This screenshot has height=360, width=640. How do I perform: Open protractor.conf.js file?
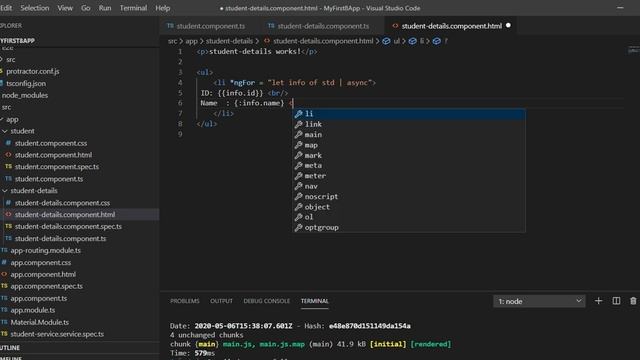(x=33, y=71)
